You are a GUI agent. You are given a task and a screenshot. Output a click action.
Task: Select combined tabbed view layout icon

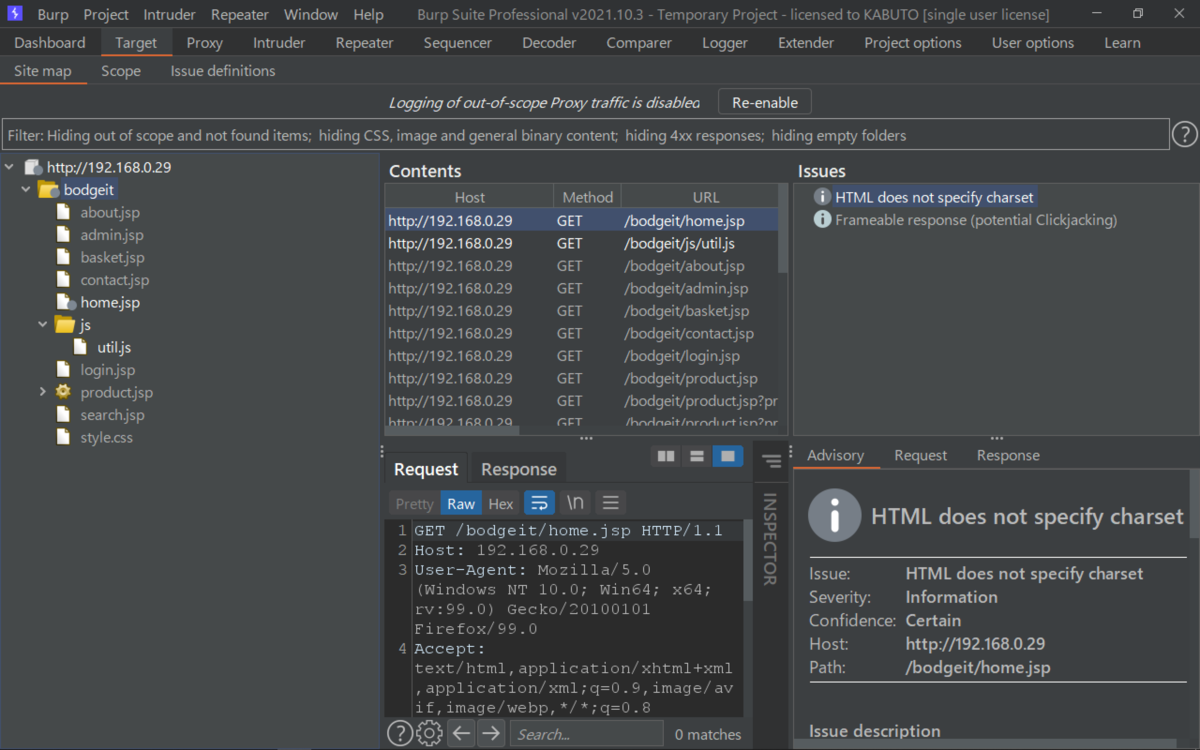click(728, 456)
